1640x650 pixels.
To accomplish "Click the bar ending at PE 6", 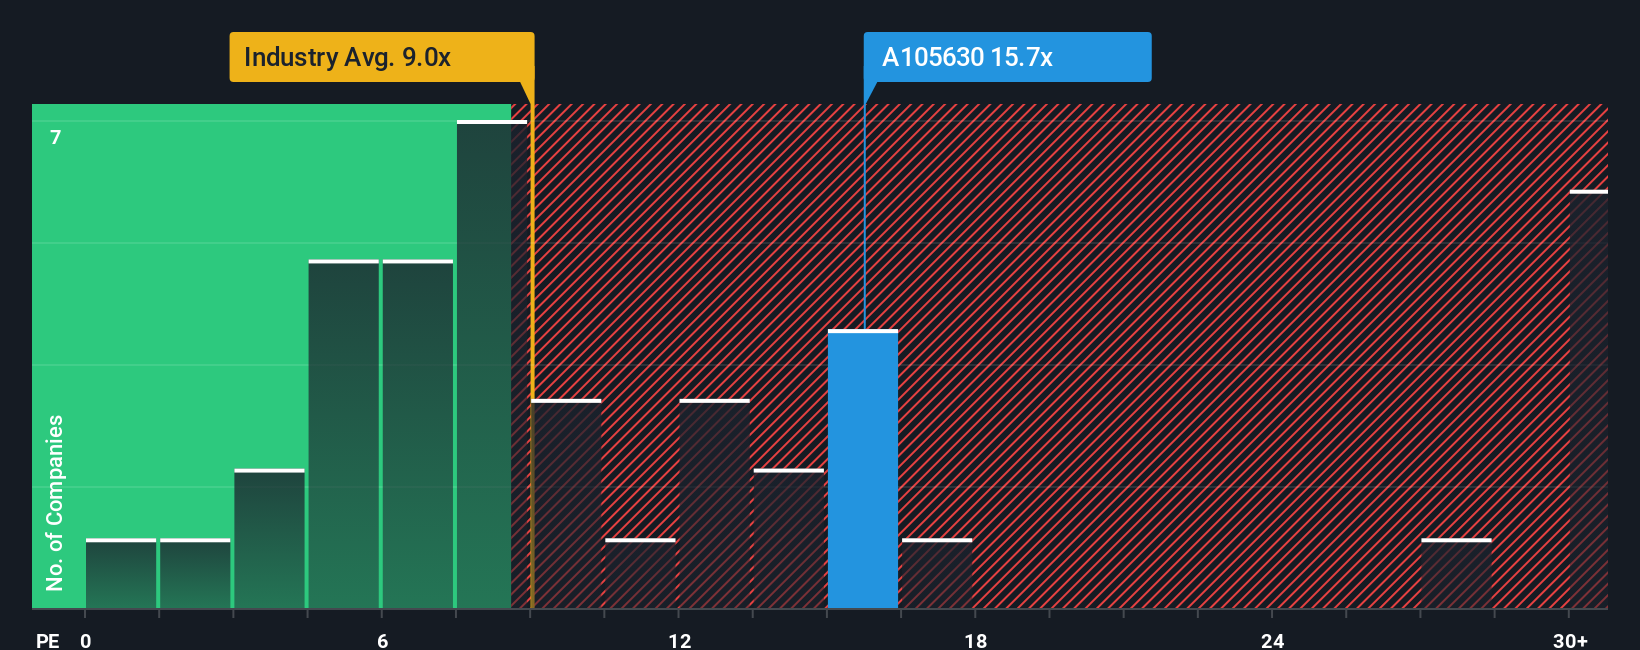I will pyautogui.click(x=344, y=434).
